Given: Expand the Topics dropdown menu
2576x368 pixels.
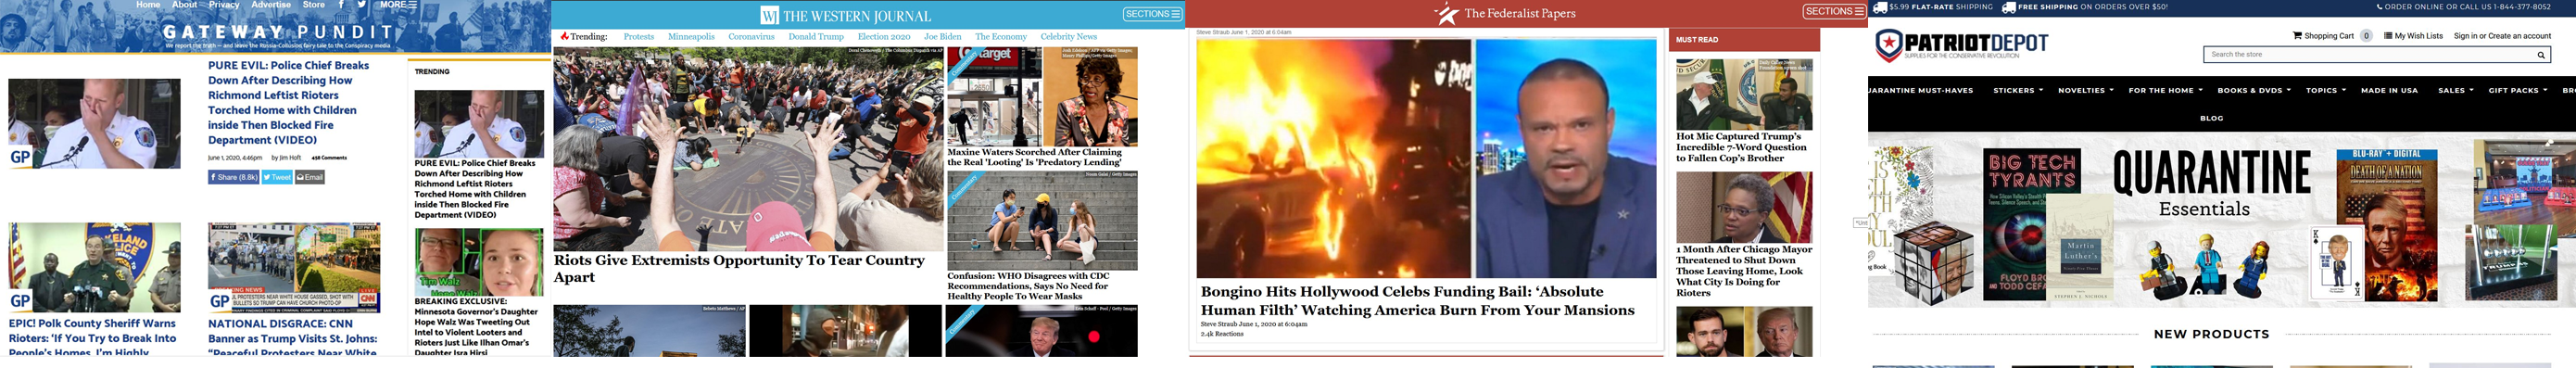Looking at the screenshot, I should tap(2325, 90).
